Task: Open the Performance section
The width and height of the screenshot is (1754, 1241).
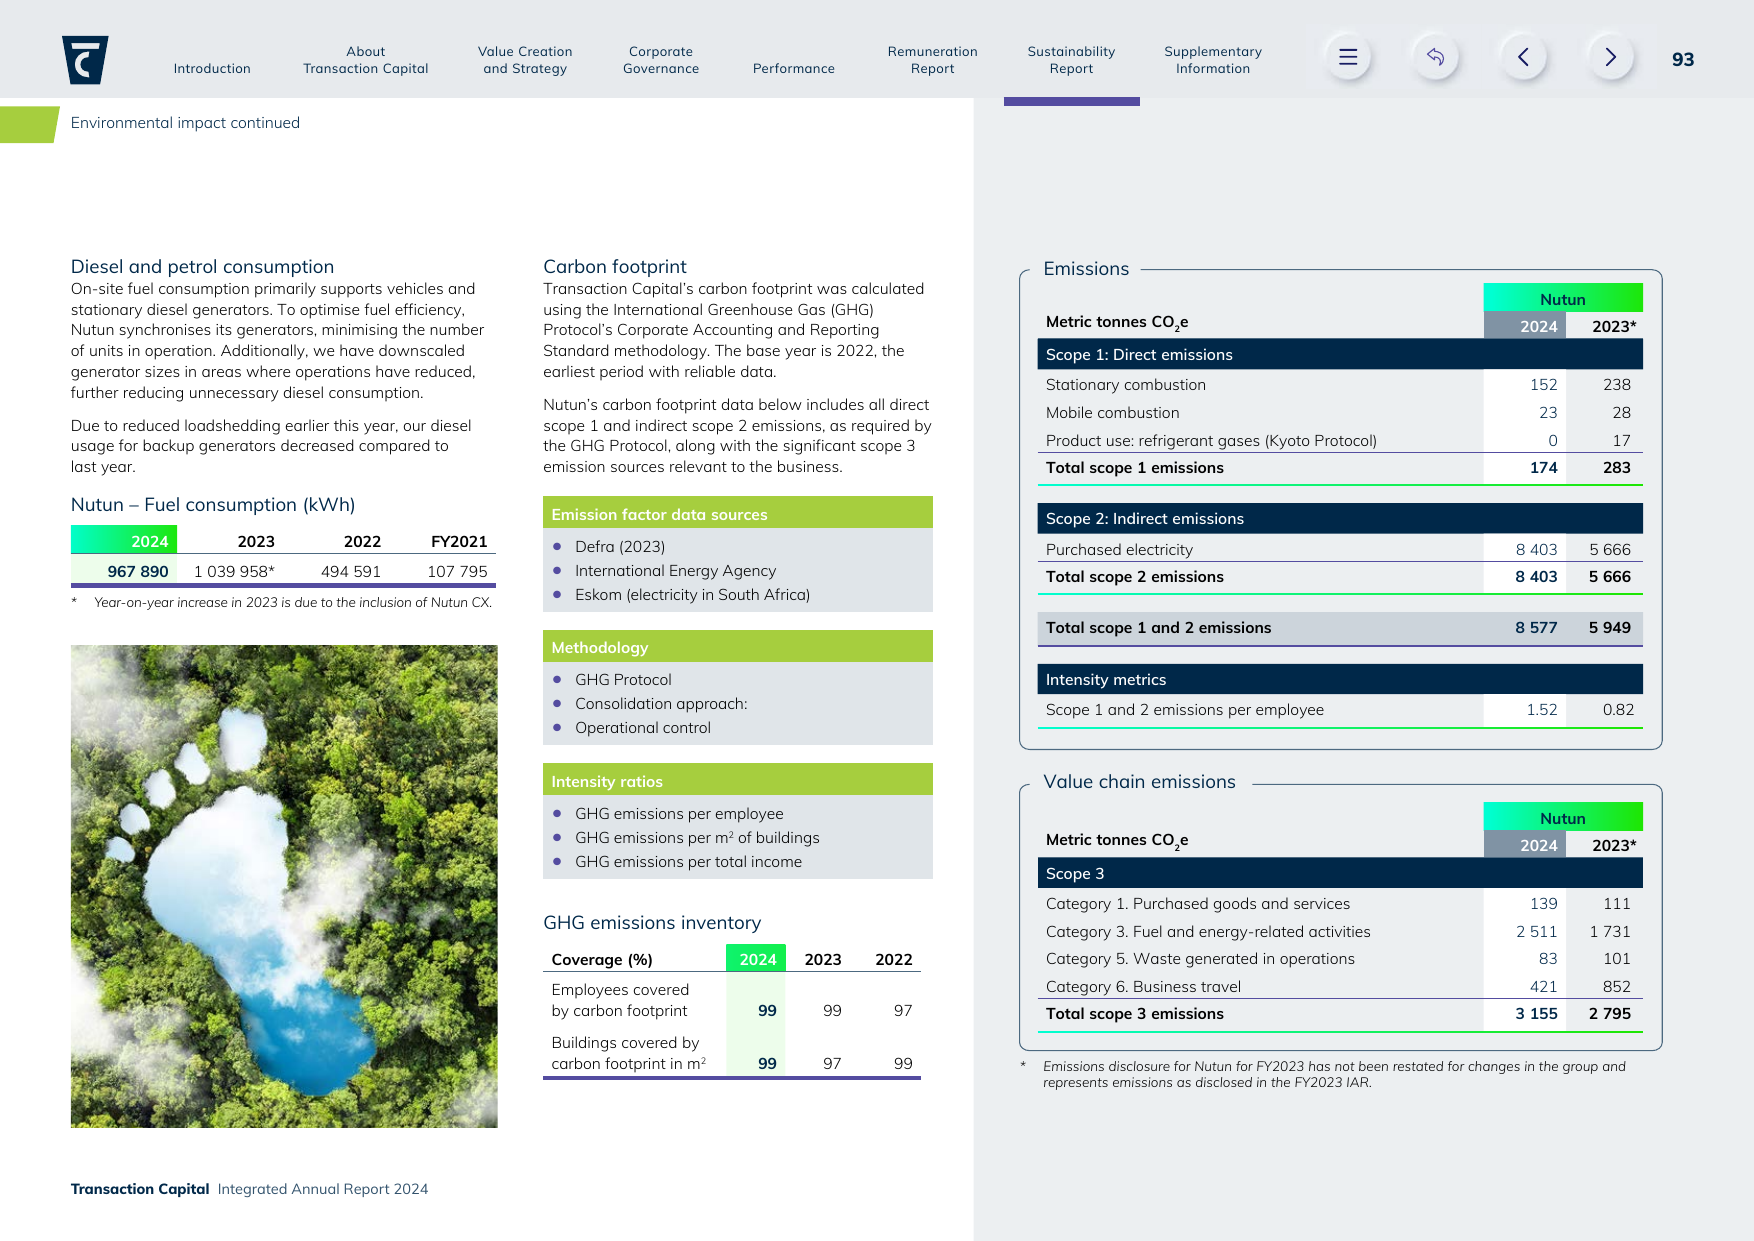Action: [x=794, y=69]
